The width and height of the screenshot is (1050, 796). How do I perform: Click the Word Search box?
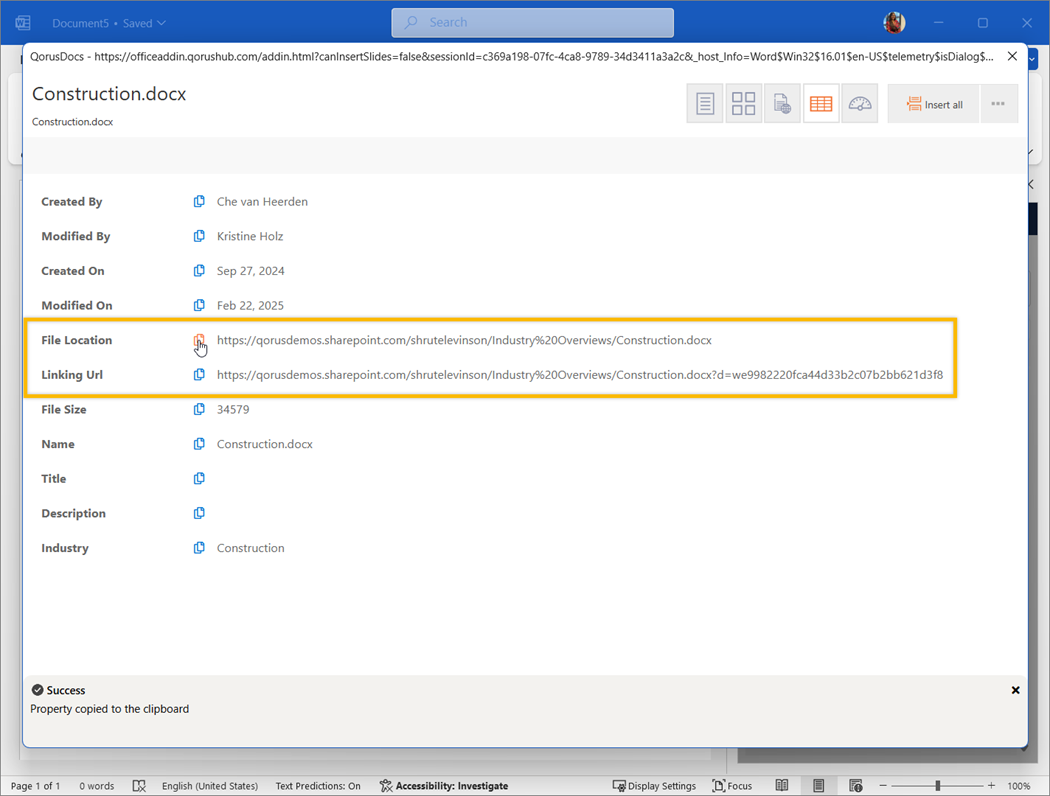532,22
